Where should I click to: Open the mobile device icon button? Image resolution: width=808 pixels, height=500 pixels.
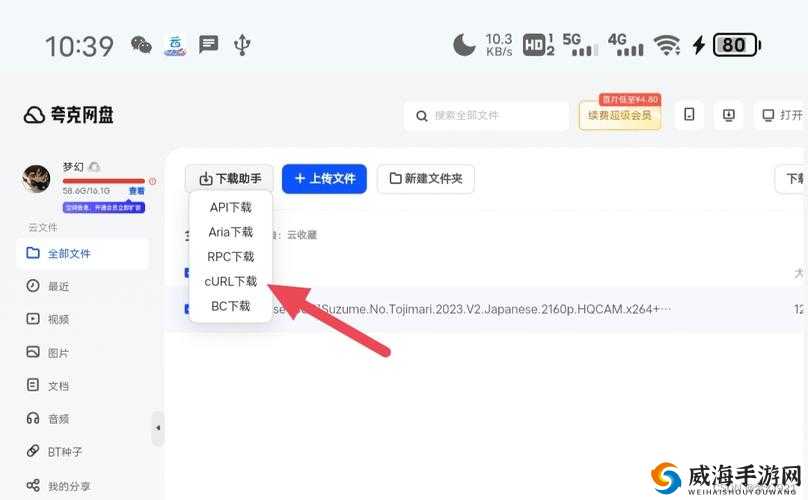(x=689, y=114)
